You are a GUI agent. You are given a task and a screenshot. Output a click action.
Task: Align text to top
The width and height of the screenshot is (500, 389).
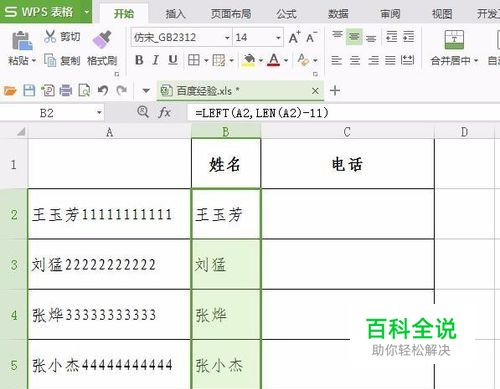[x=337, y=36]
